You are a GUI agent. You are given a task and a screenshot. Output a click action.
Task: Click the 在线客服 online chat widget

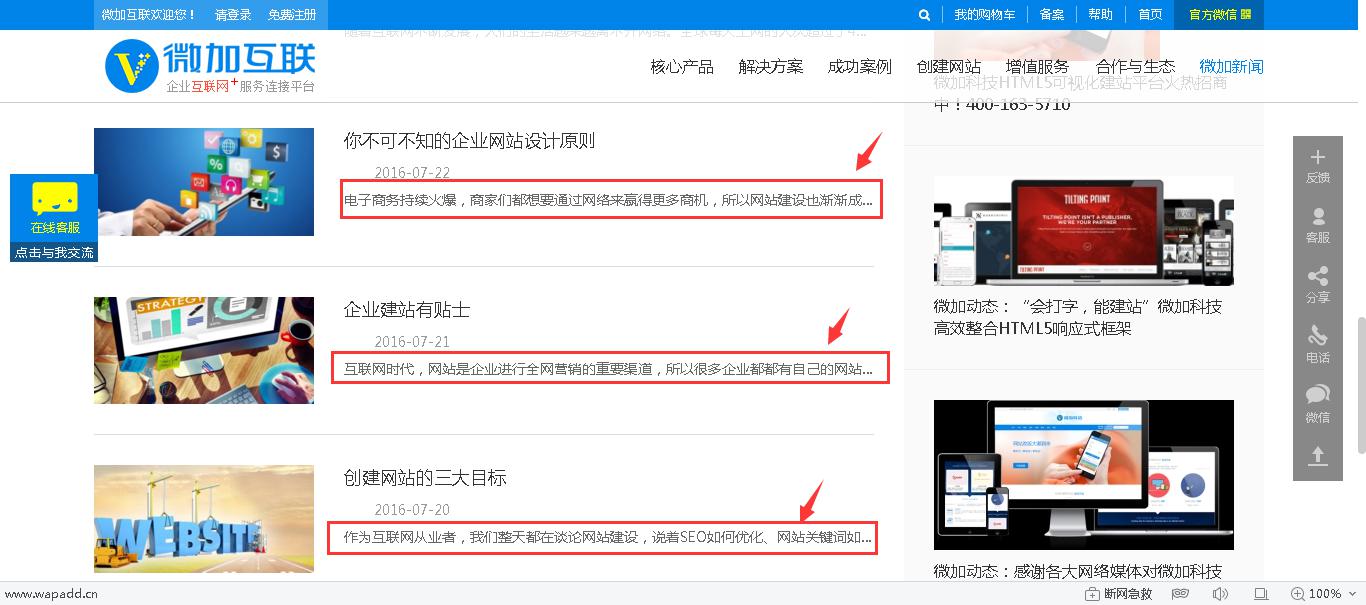point(54,217)
